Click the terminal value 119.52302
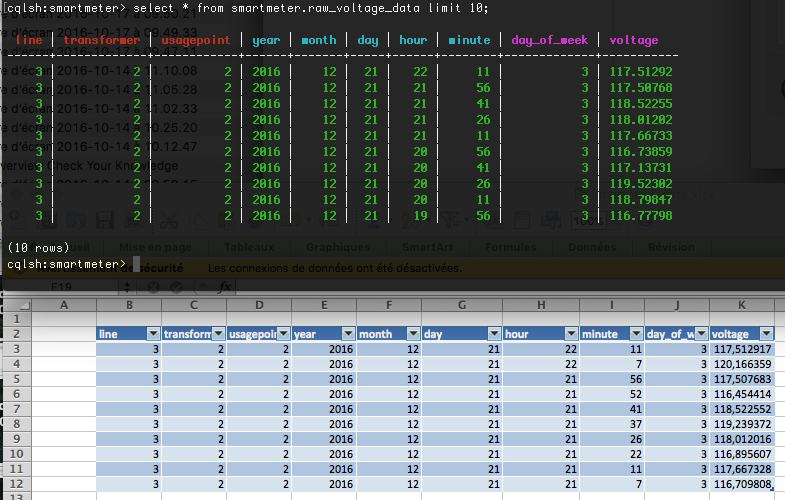 coord(641,184)
